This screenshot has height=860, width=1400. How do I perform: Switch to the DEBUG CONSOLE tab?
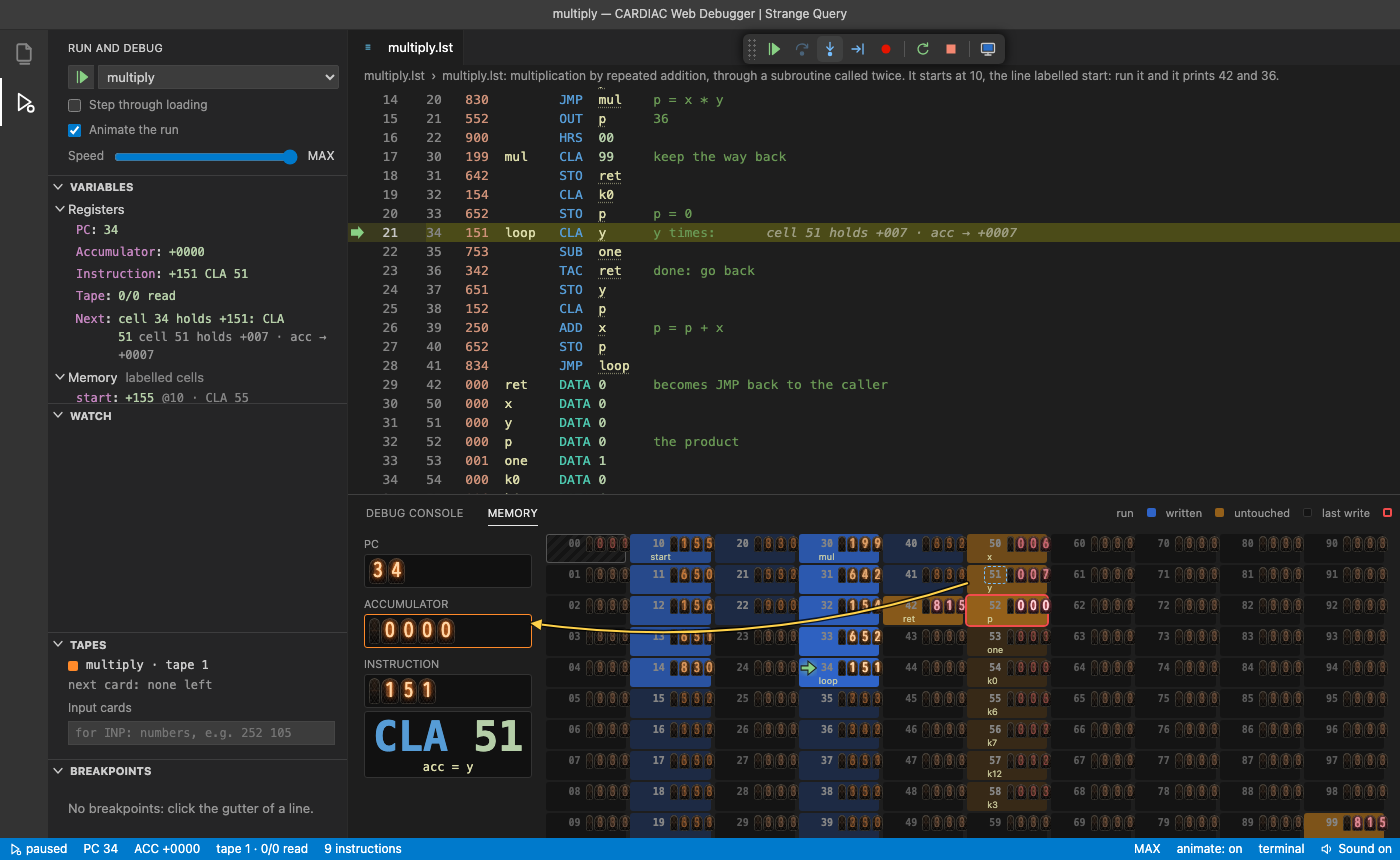point(414,513)
